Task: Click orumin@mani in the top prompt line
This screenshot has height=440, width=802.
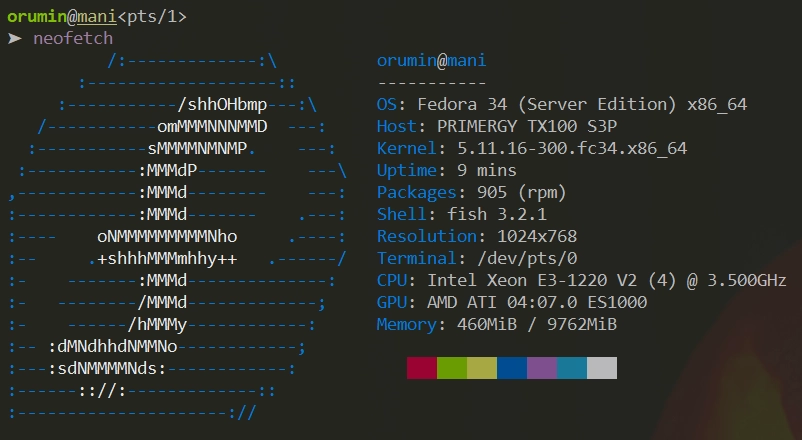Action: pos(62,16)
